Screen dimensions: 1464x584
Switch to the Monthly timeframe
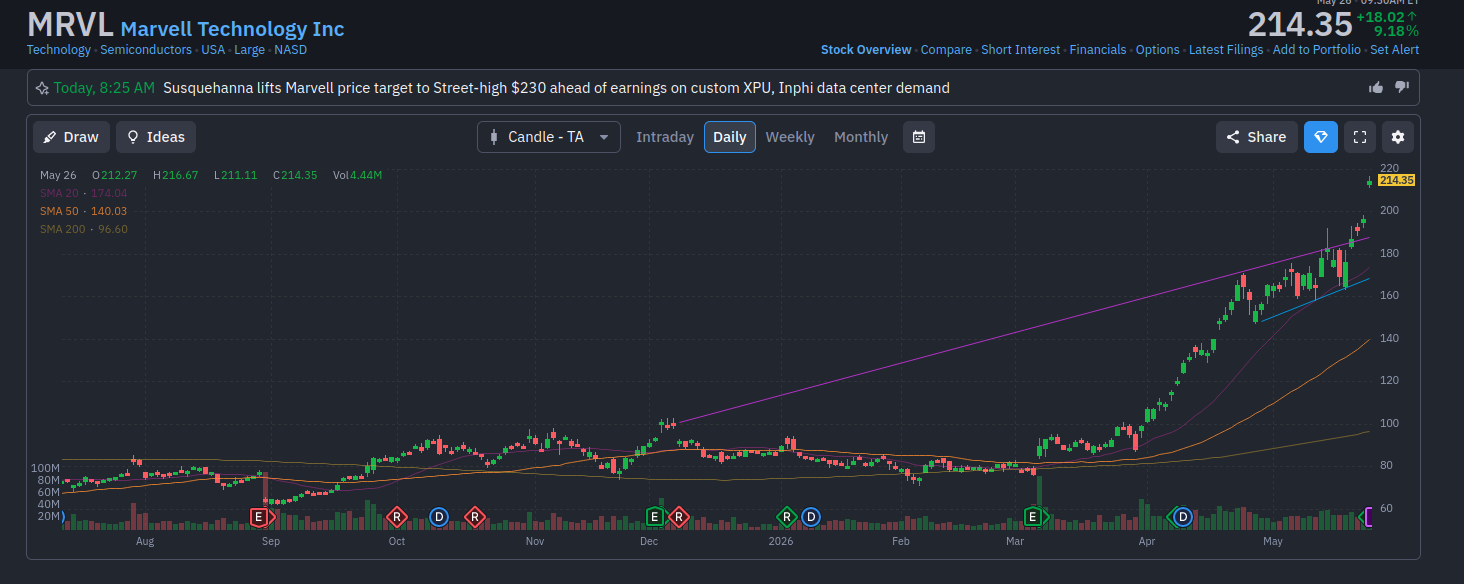point(861,137)
